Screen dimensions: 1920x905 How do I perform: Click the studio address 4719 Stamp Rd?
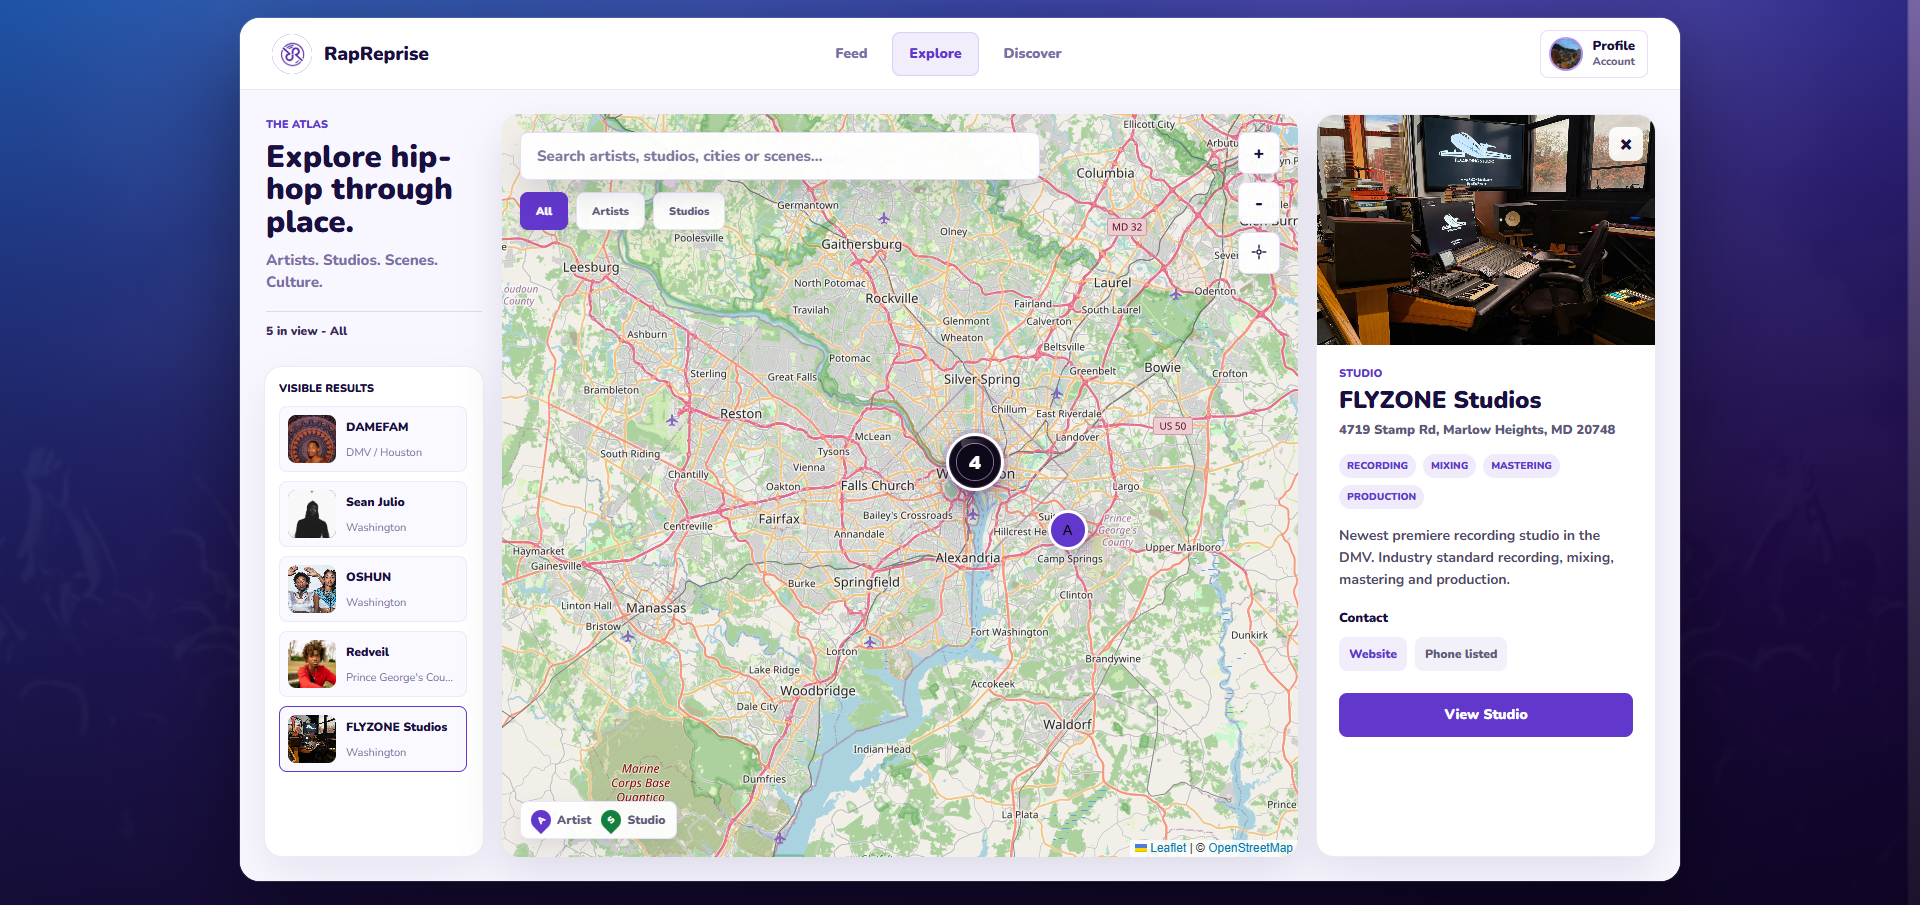click(x=1477, y=430)
